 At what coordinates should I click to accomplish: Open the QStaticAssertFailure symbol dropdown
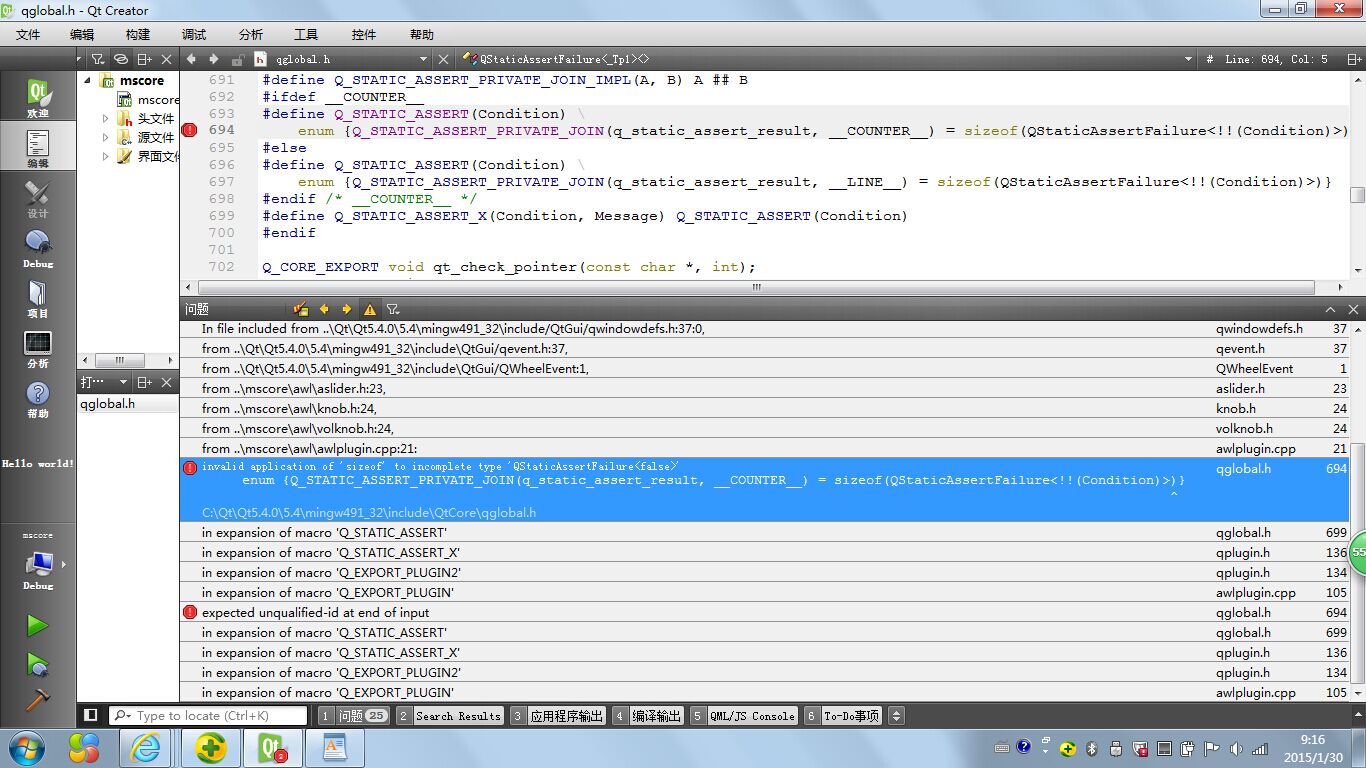pos(828,59)
